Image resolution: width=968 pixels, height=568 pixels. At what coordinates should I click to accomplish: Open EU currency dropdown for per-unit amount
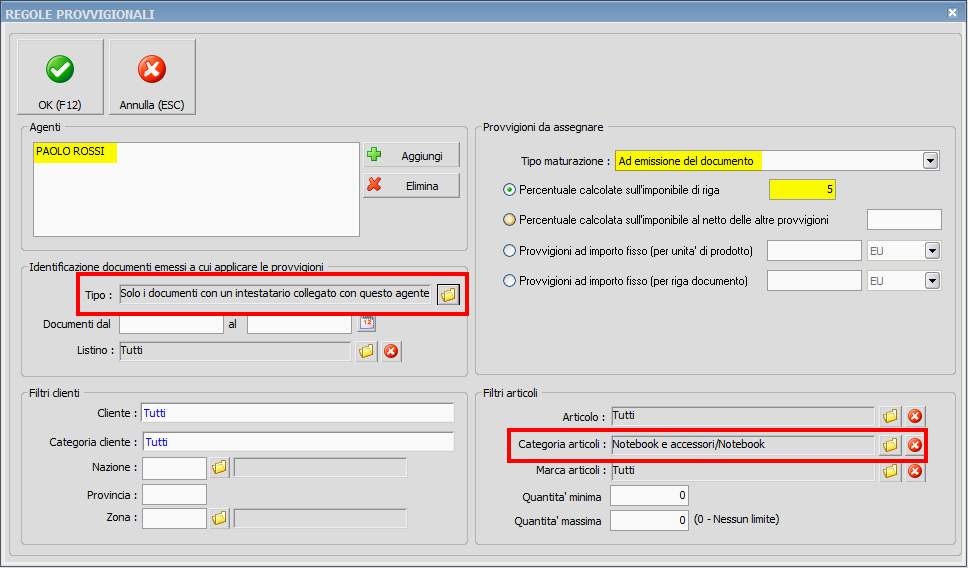pos(932,250)
